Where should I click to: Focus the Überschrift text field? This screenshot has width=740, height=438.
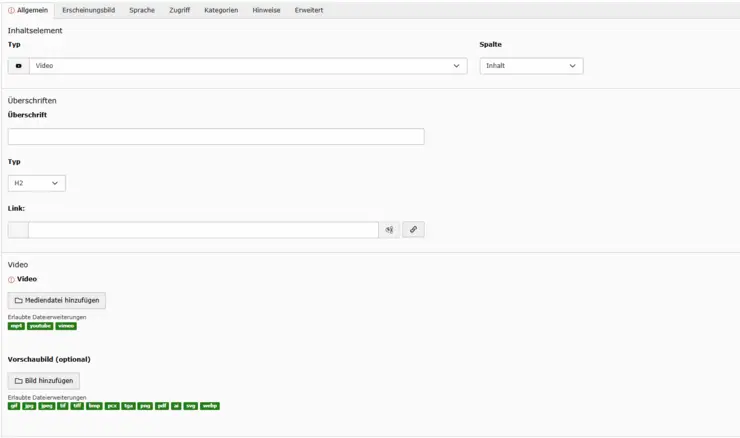point(216,137)
